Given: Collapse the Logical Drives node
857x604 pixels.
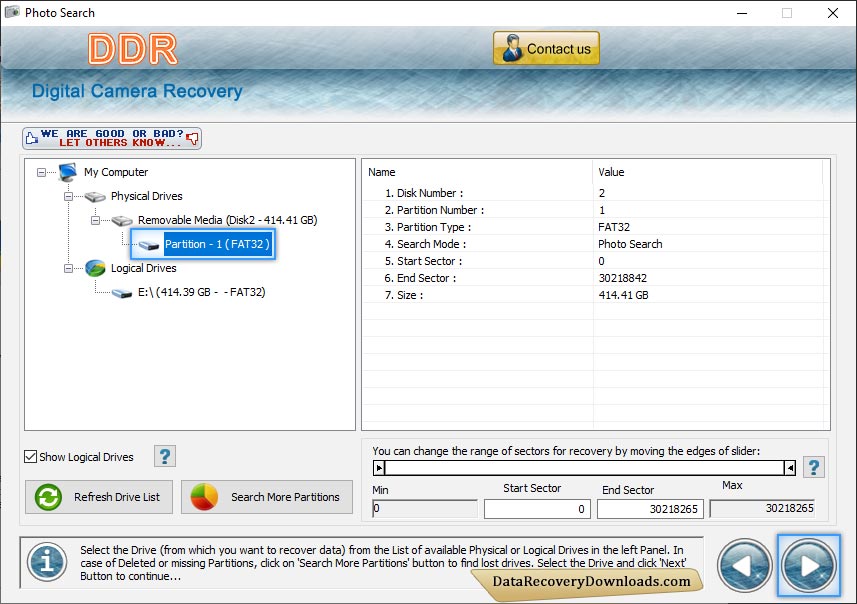Looking at the screenshot, I should 68,268.
